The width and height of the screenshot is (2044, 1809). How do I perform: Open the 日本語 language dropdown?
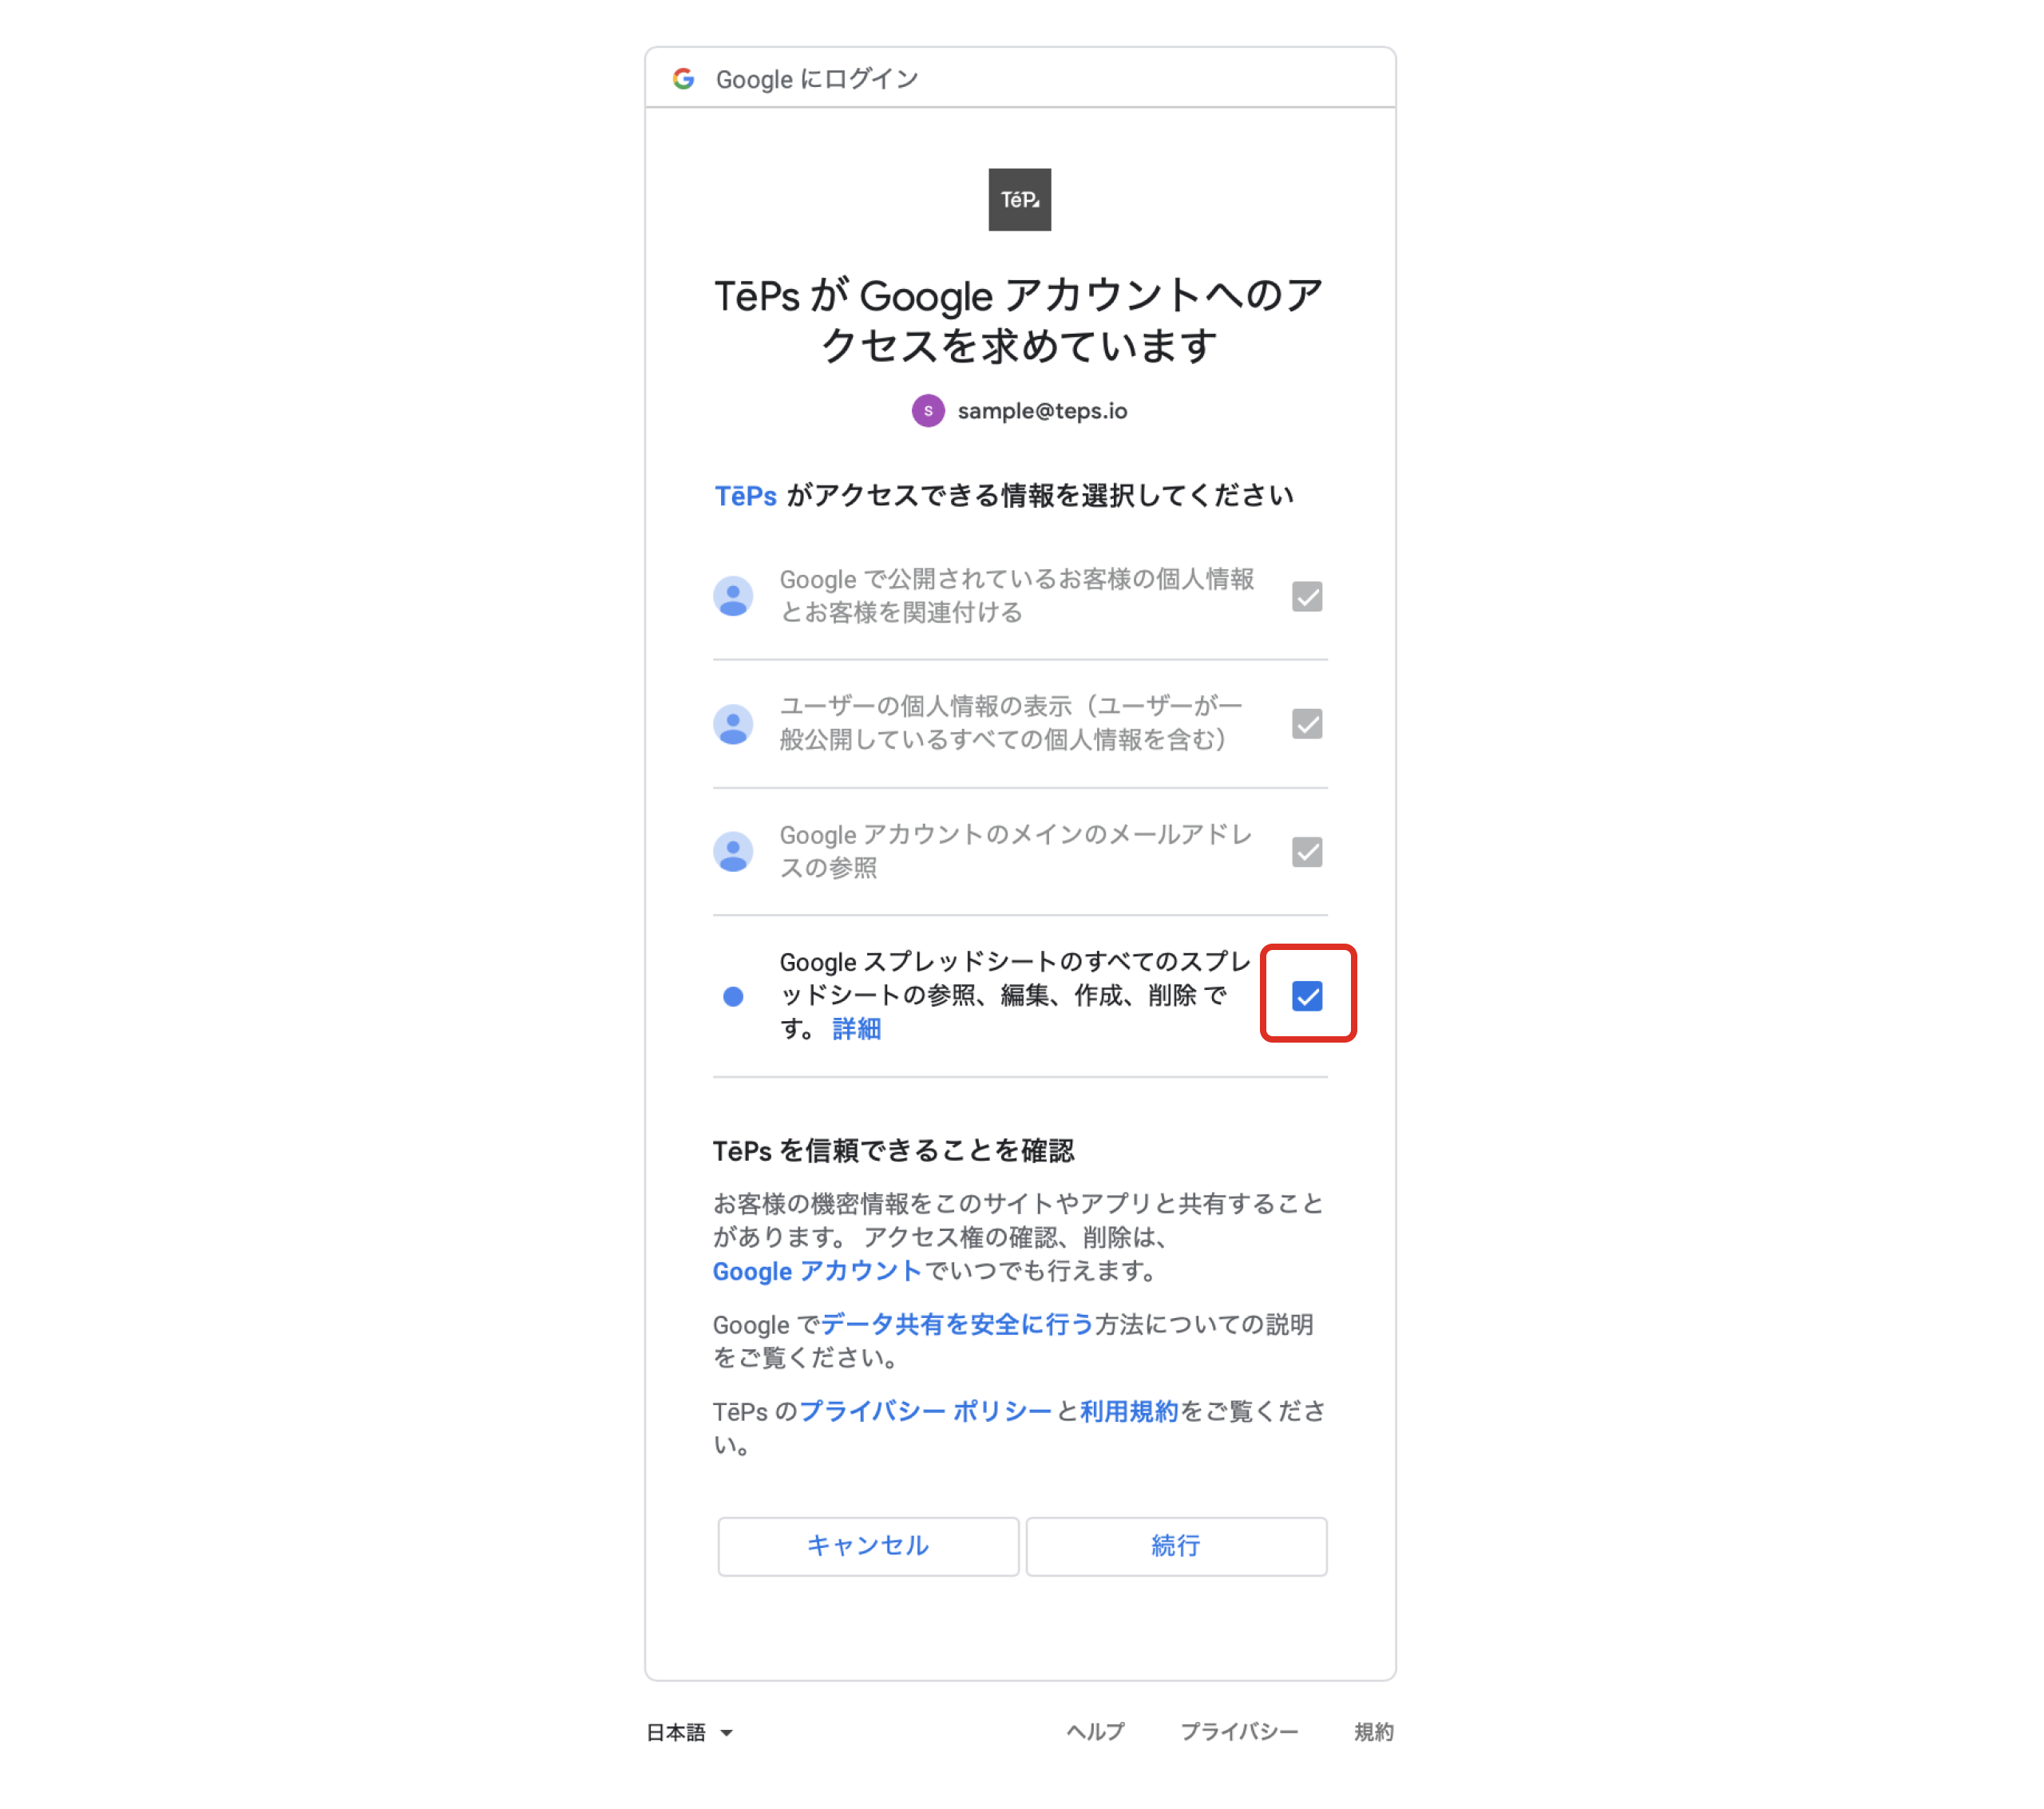tap(689, 1732)
